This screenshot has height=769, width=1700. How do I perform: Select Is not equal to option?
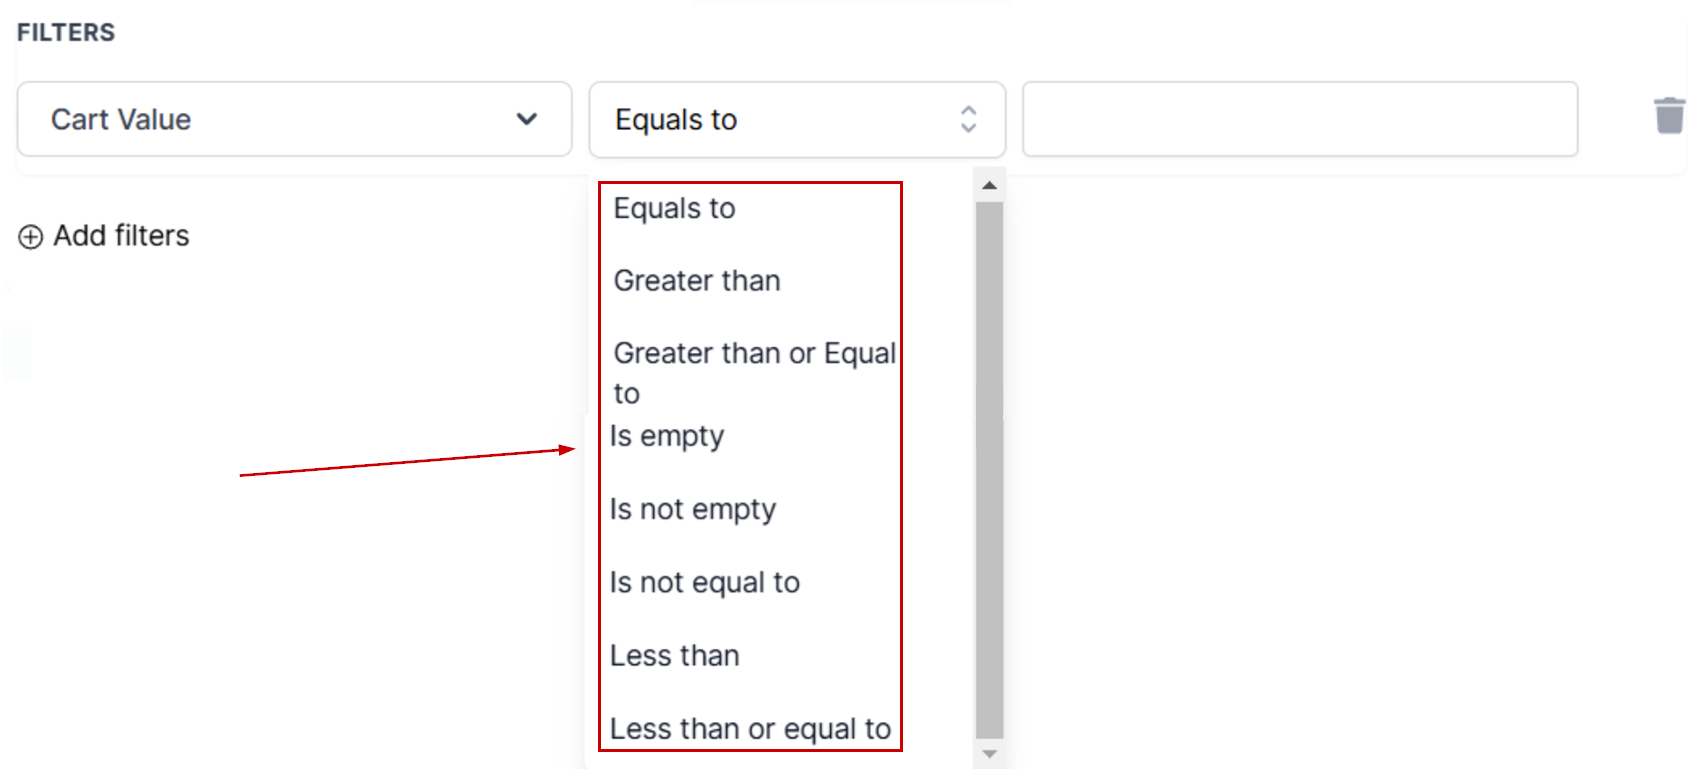click(705, 582)
